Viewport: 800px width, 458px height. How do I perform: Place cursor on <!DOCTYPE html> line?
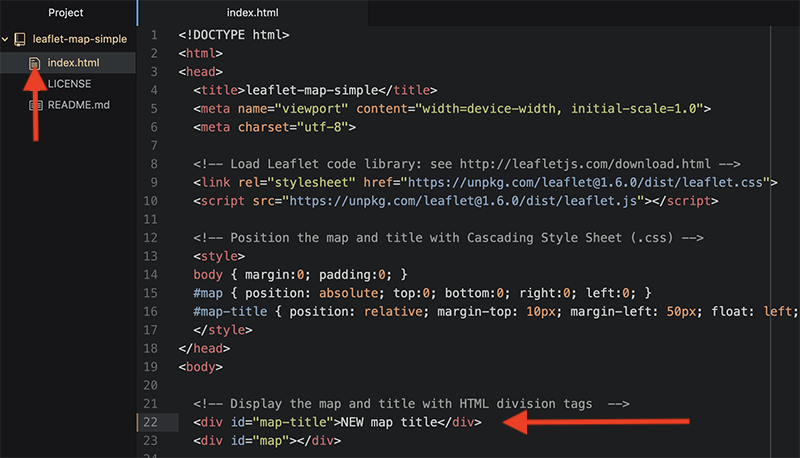click(x=234, y=35)
